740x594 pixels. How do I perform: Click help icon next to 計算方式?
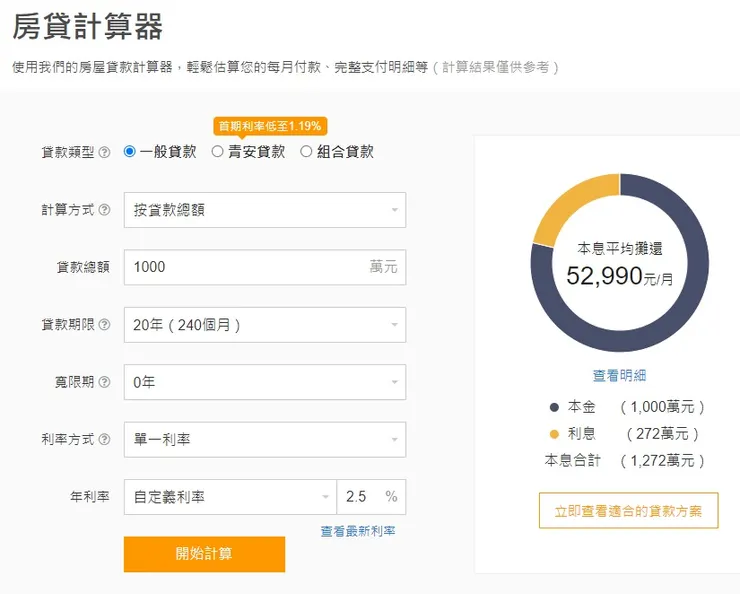point(105,211)
